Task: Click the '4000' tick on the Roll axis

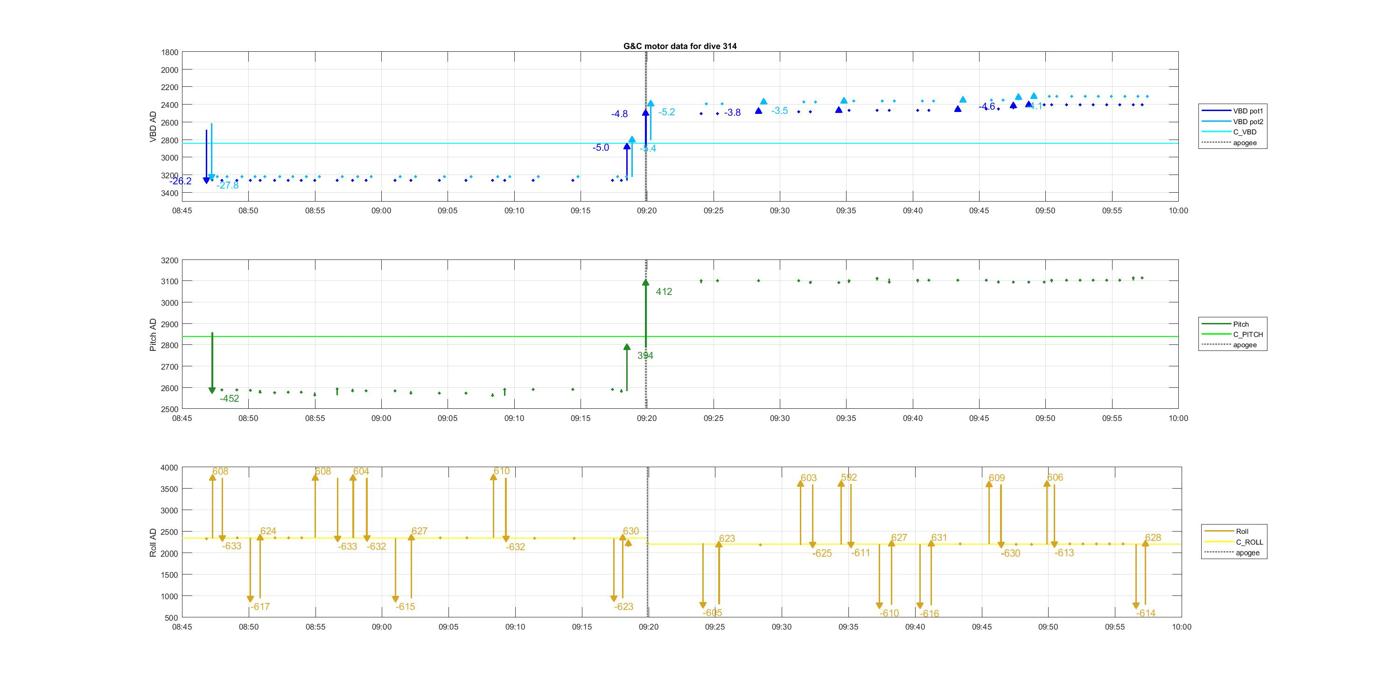Action: (x=170, y=468)
